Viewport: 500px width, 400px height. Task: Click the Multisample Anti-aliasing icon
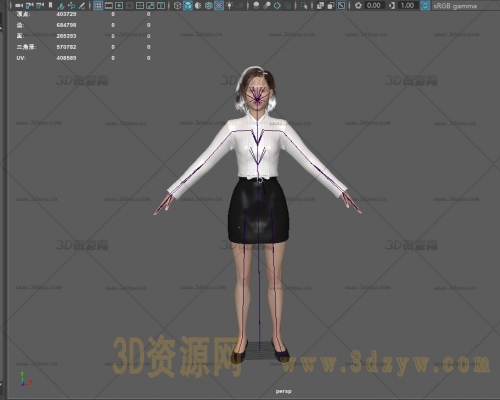[x=277, y=5]
